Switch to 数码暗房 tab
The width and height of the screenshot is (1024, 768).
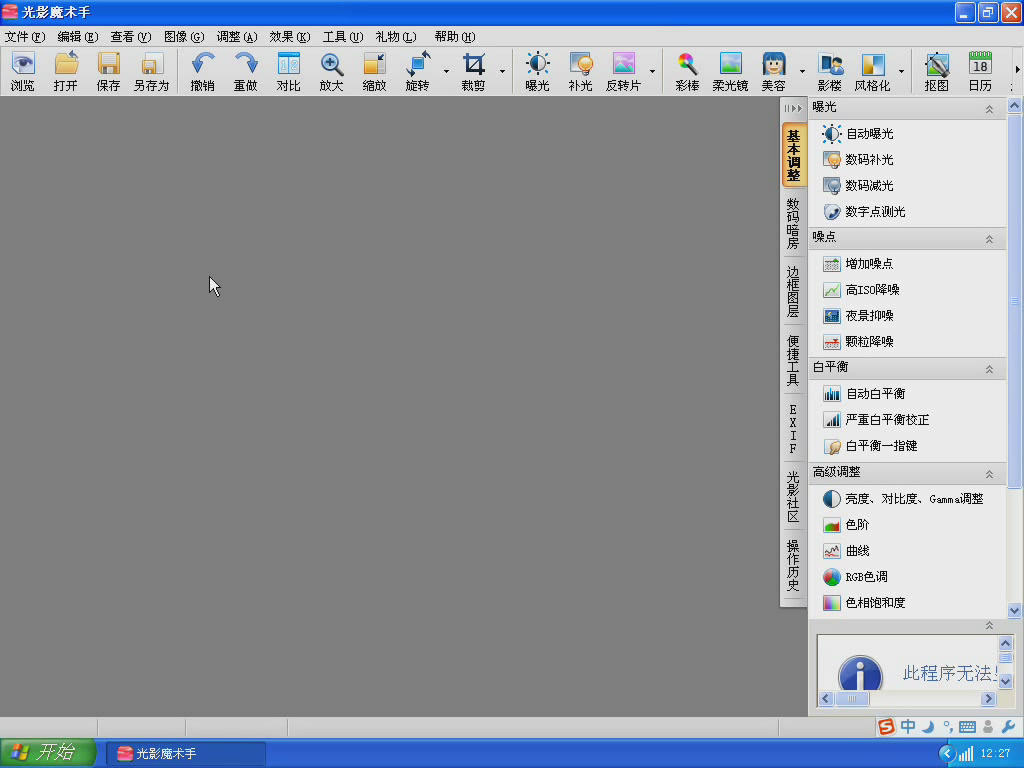point(793,223)
